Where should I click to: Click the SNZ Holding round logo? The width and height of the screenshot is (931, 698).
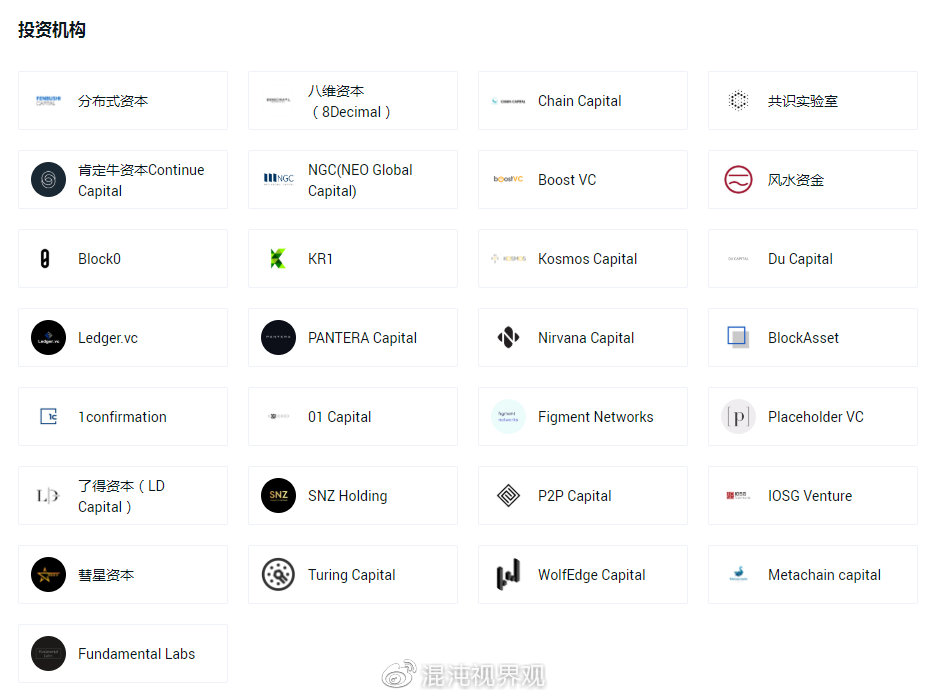278,496
